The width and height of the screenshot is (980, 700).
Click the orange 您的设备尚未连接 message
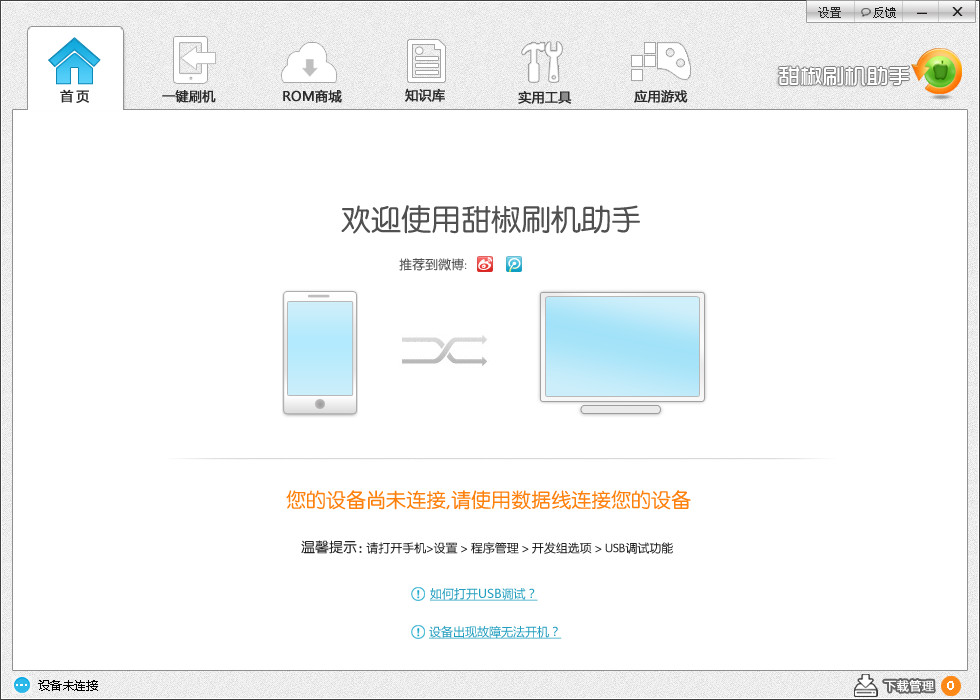click(x=488, y=500)
